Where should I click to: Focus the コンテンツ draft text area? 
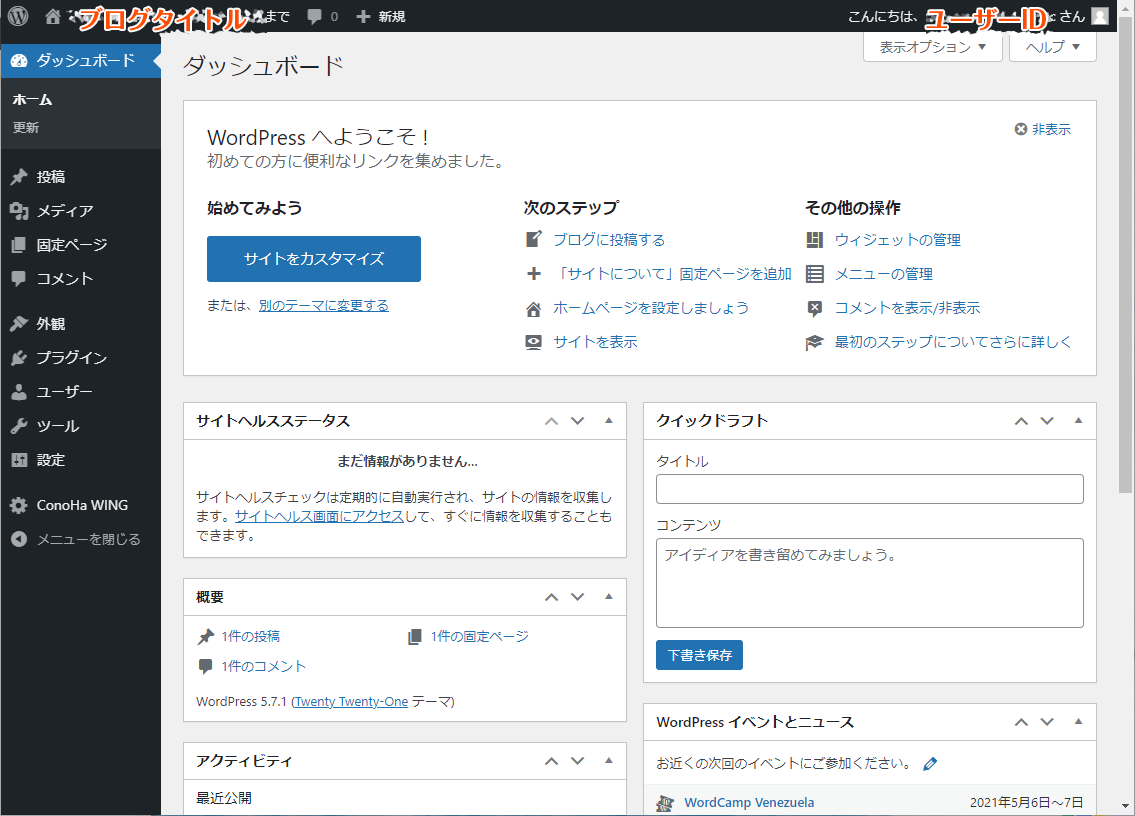pos(869,583)
